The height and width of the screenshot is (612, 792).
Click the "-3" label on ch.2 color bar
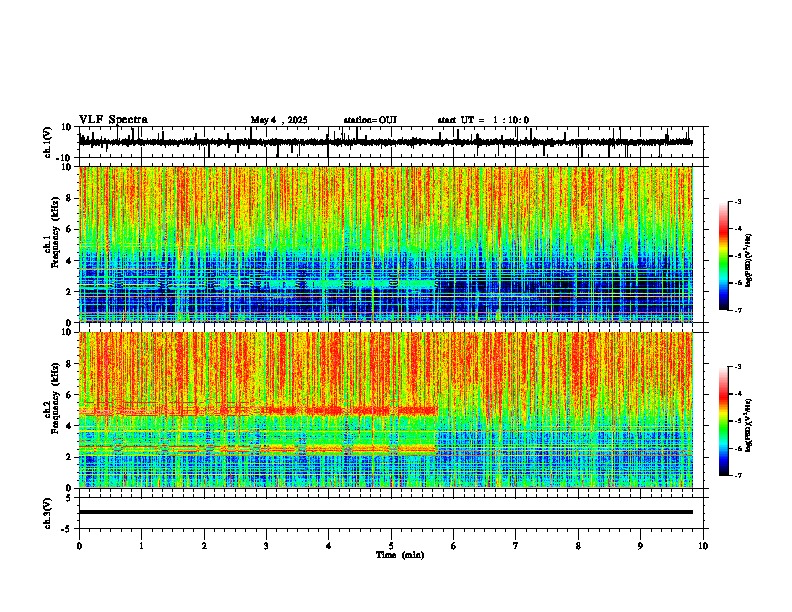click(x=738, y=367)
